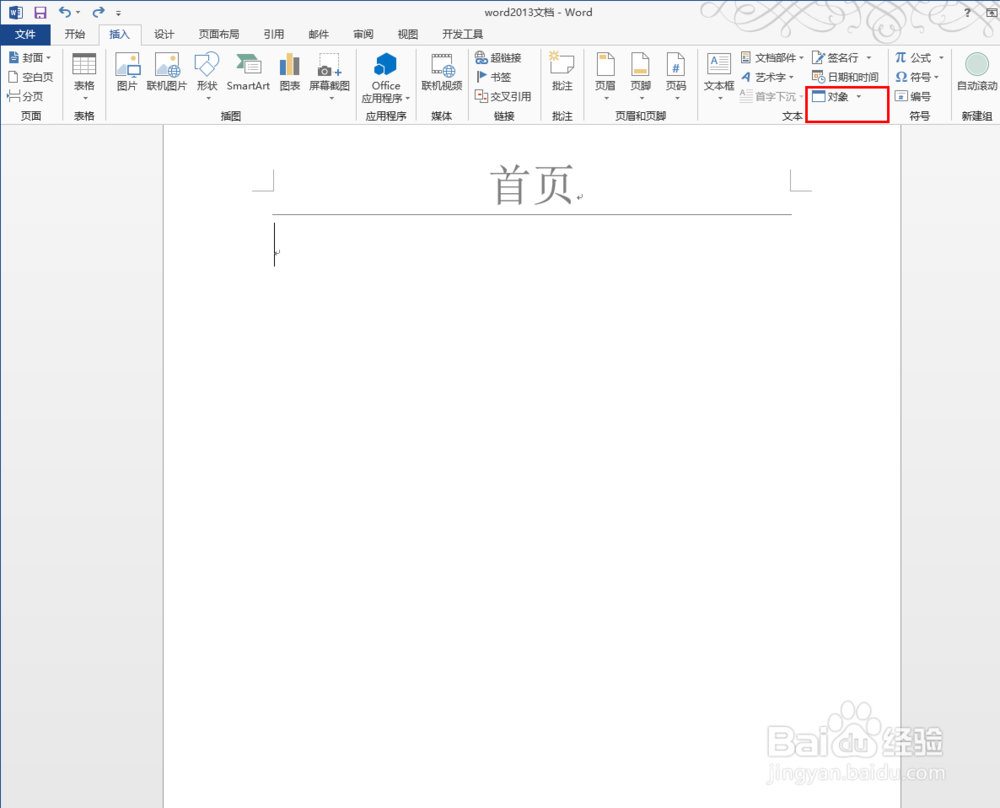
Task: Expand the Quick Parts (文档部件) dropdown arrow
Action: [801, 57]
